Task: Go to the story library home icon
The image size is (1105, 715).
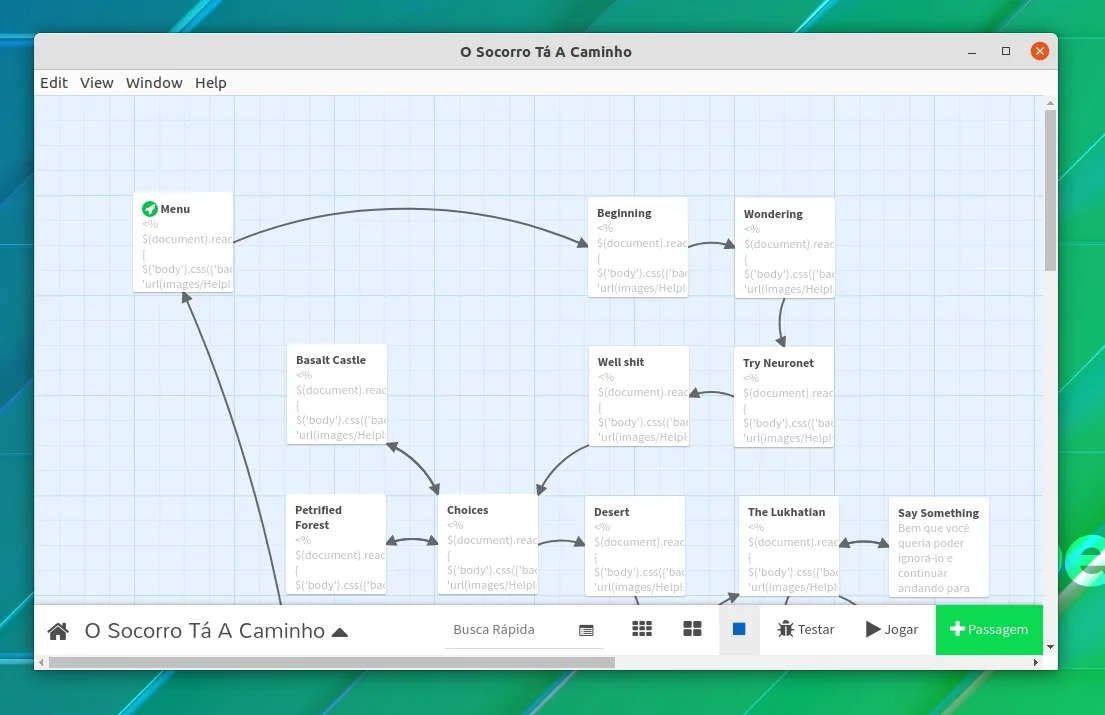Action: 58,630
